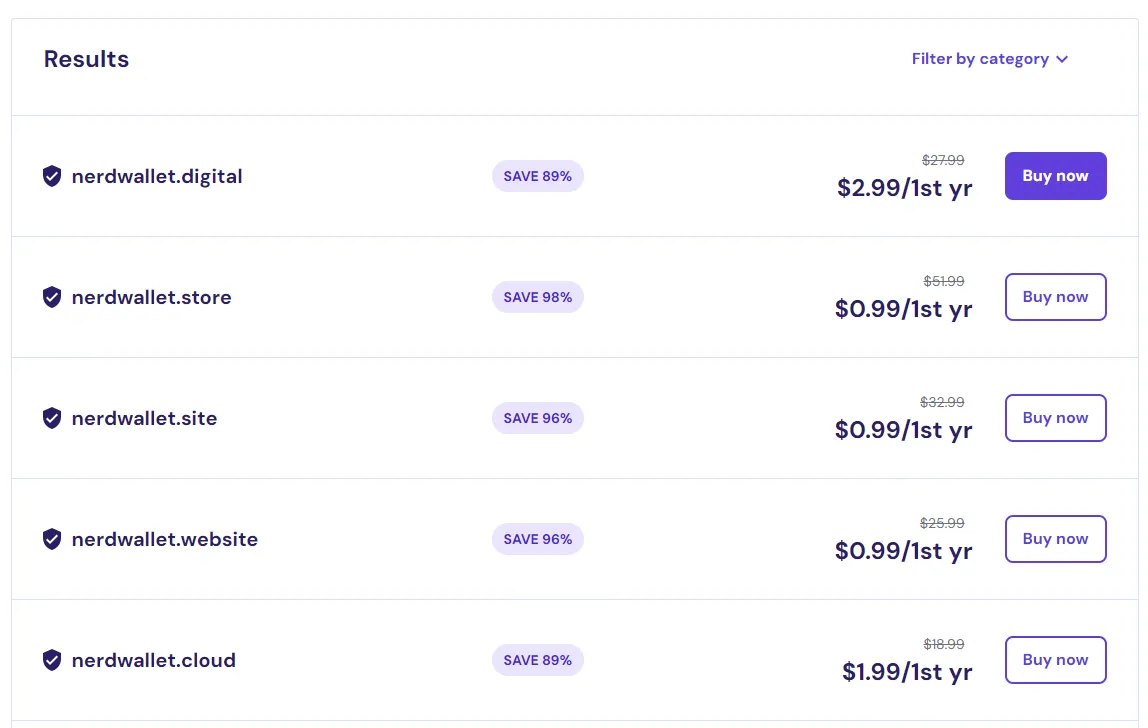
Task: Click the $1.99/1st yr price
Action: click(906, 672)
